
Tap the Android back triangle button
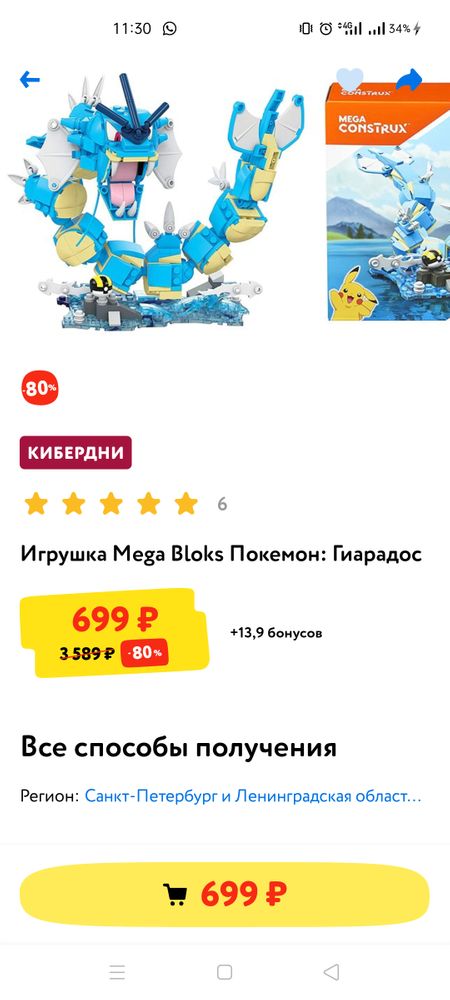tap(331, 972)
